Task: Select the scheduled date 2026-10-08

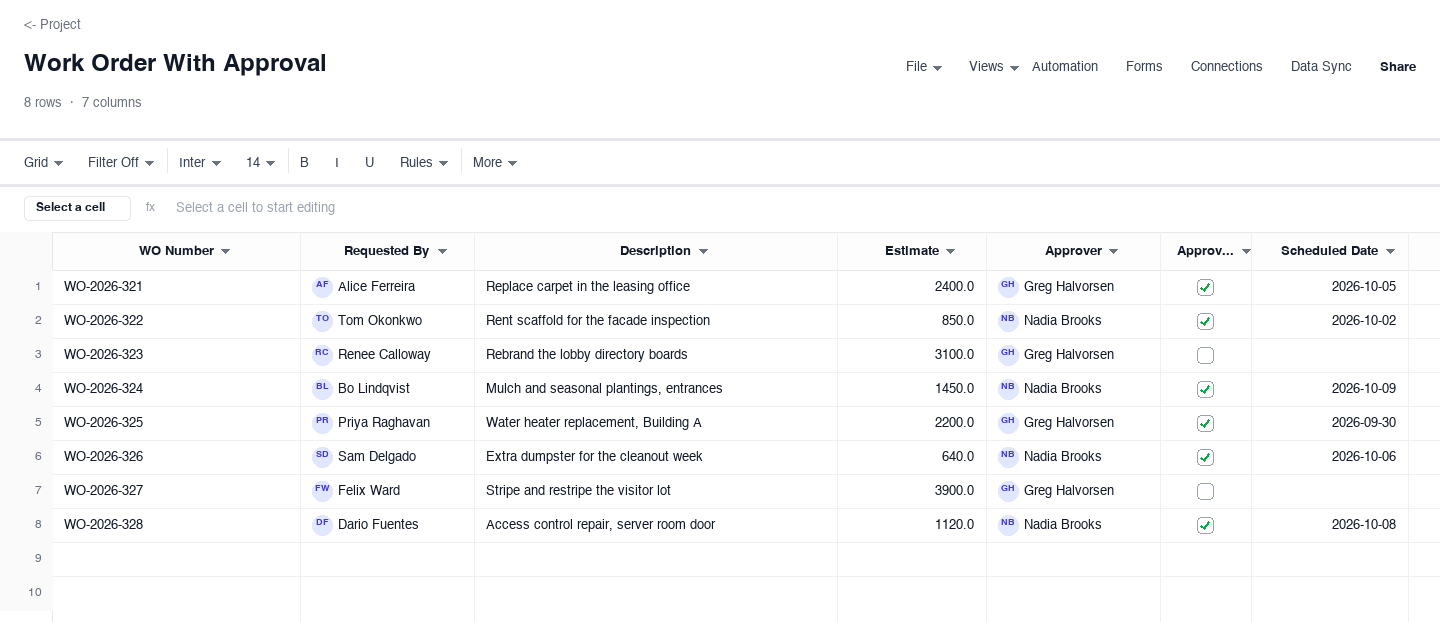Action: (1330, 525)
